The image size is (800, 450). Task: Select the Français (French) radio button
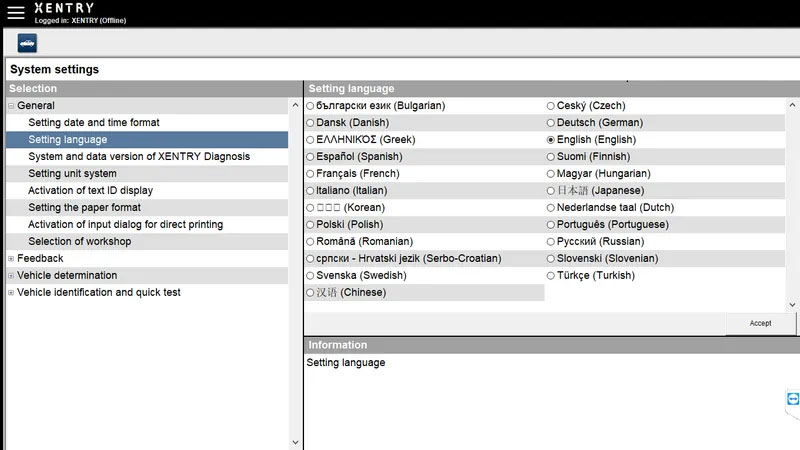[310, 174]
